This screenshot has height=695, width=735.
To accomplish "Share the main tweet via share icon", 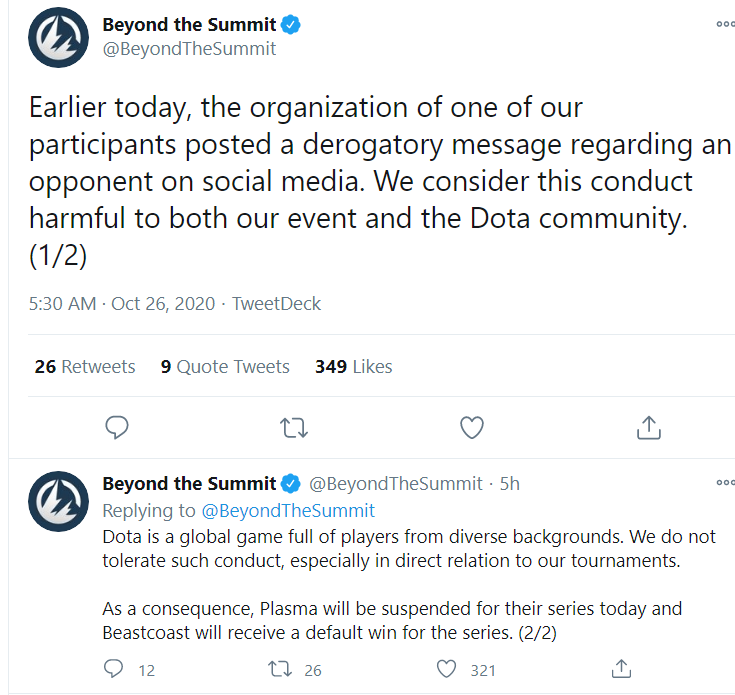I will click(649, 428).
